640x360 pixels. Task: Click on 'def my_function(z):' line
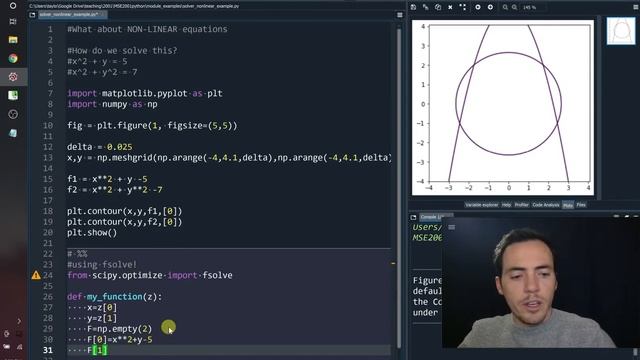pyautogui.click(x=115, y=297)
